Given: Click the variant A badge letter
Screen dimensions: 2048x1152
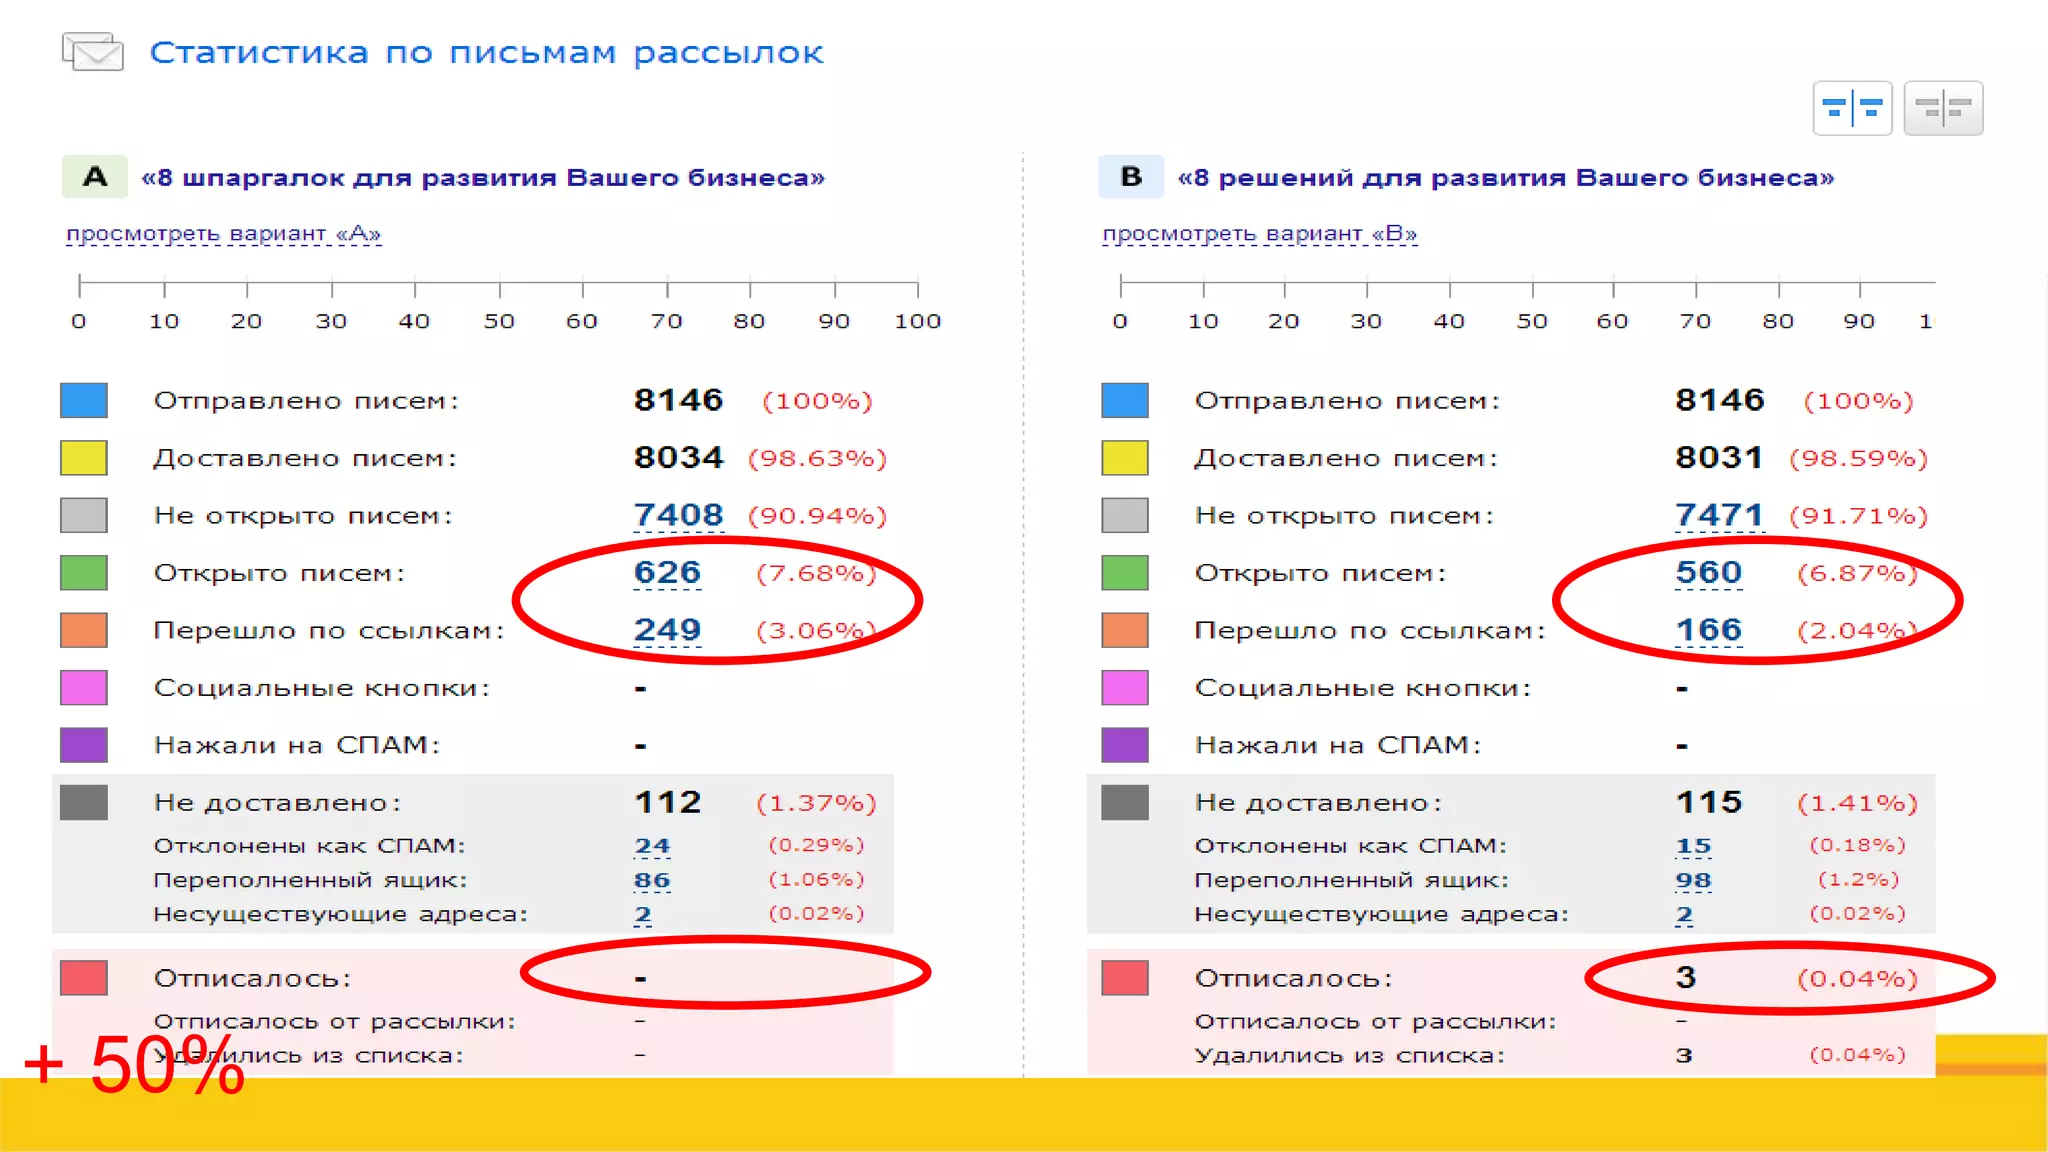Looking at the screenshot, I should [x=95, y=177].
